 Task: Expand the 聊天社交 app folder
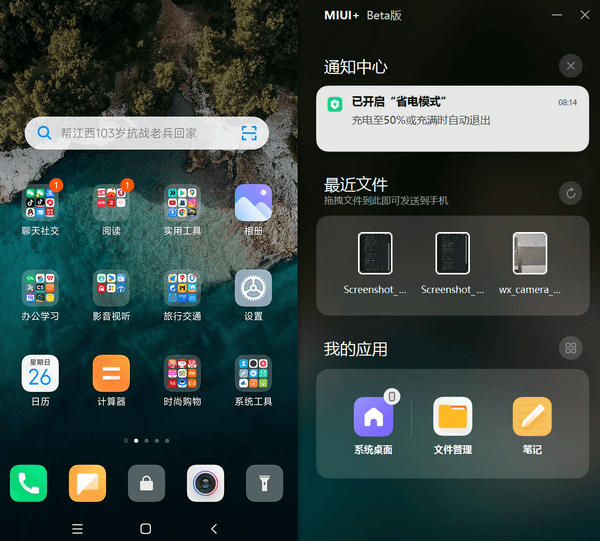click(x=40, y=203)
